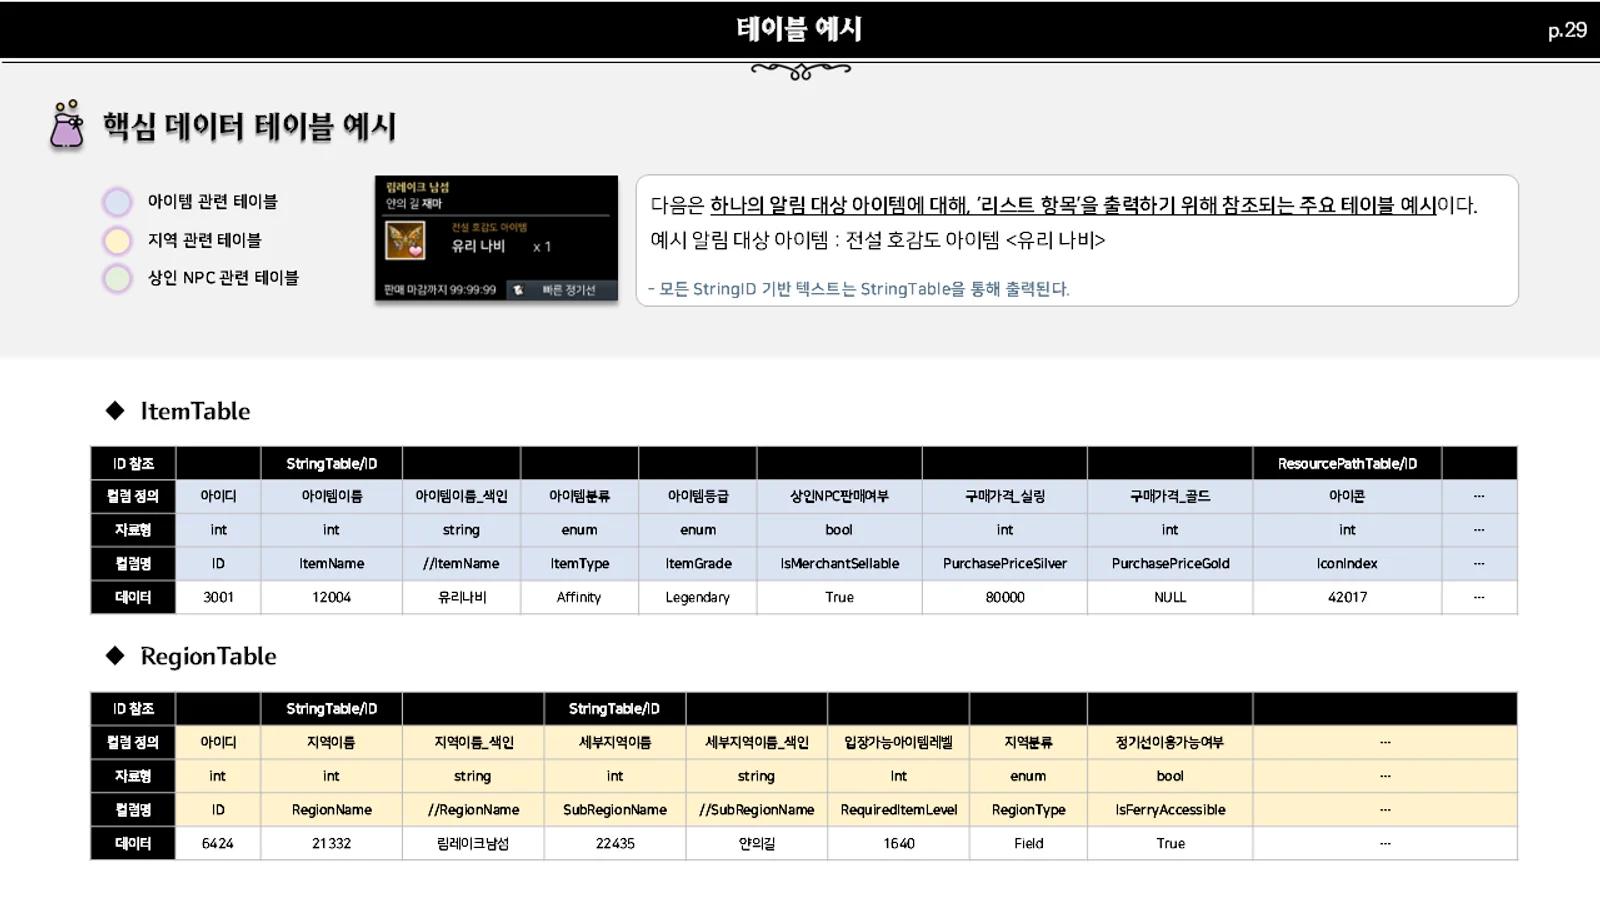Click the ItemGrade column name
The image size is (1600, 900).
[698, 563]
